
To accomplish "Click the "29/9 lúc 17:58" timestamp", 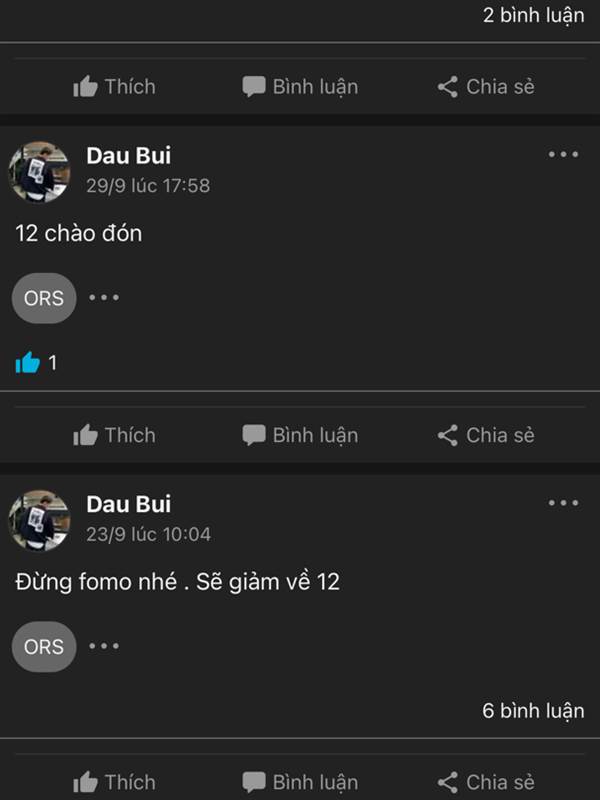I will [148, 186].
